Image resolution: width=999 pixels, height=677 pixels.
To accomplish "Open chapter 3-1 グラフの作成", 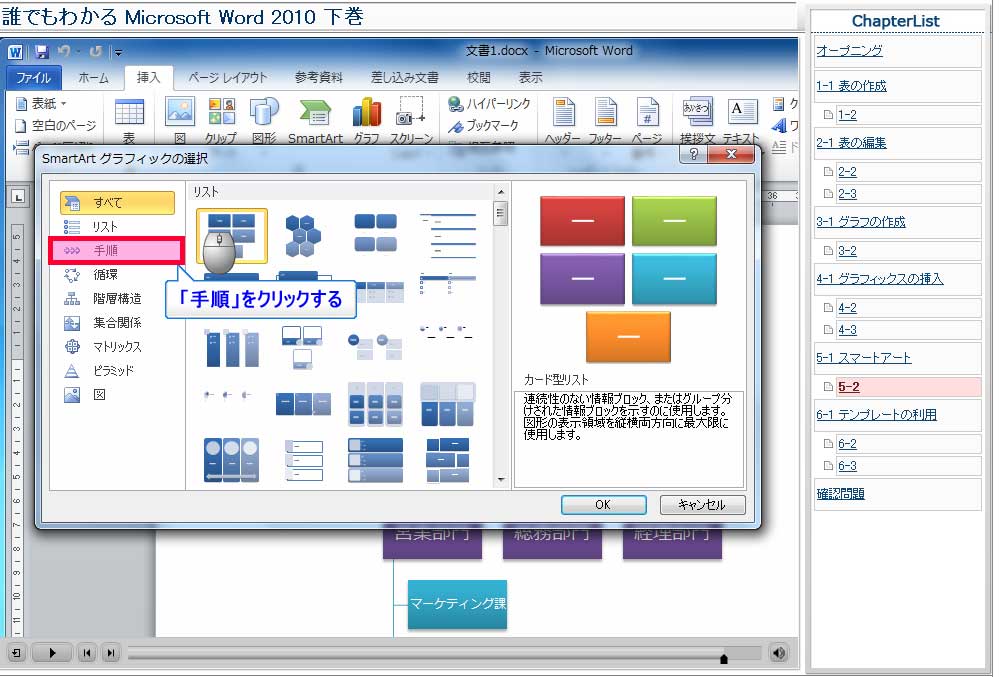I will pyautogui.click(x=861, y=222).
